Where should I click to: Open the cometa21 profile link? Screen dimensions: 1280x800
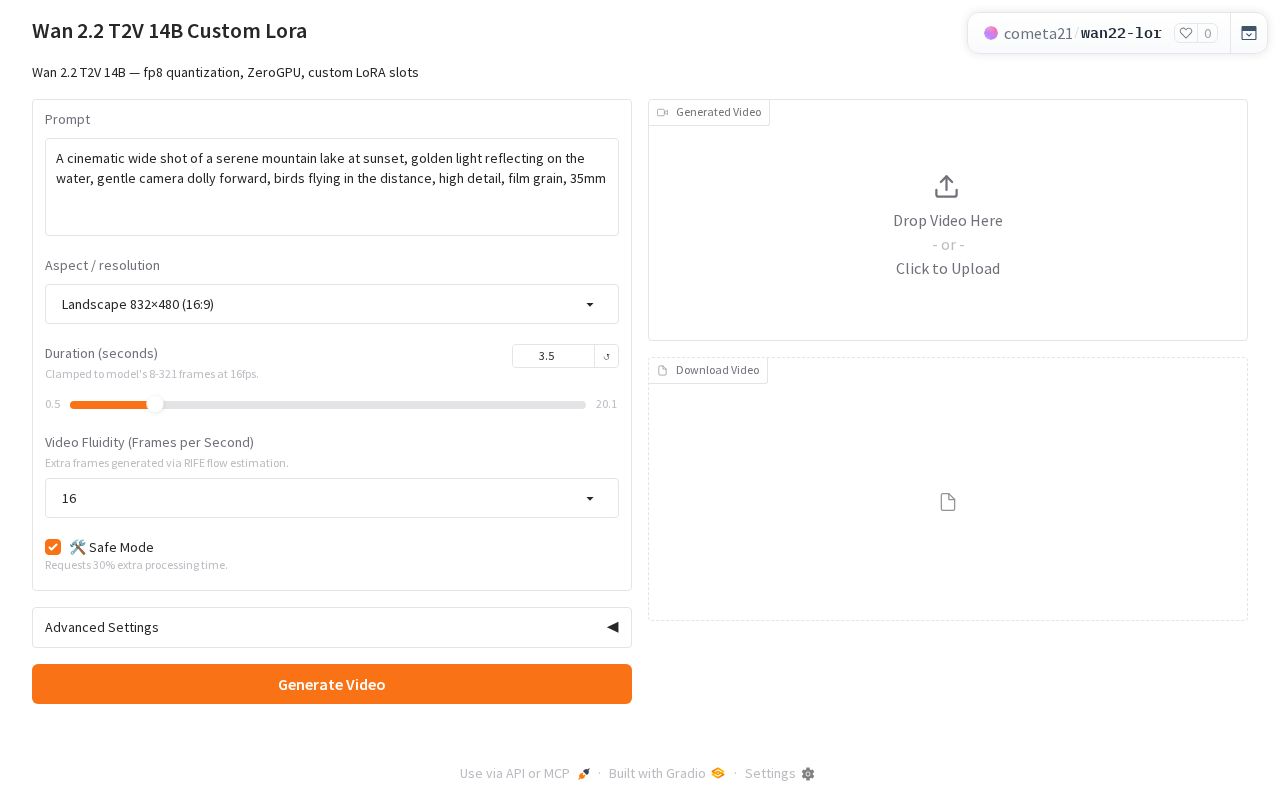[x=1038, y=33]
